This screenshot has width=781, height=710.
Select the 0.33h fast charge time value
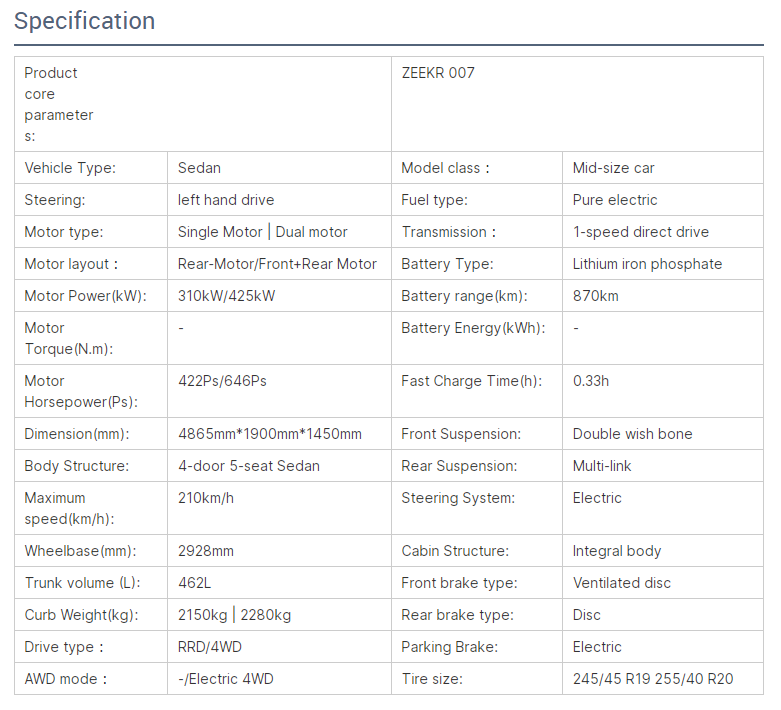pos(590,381)
